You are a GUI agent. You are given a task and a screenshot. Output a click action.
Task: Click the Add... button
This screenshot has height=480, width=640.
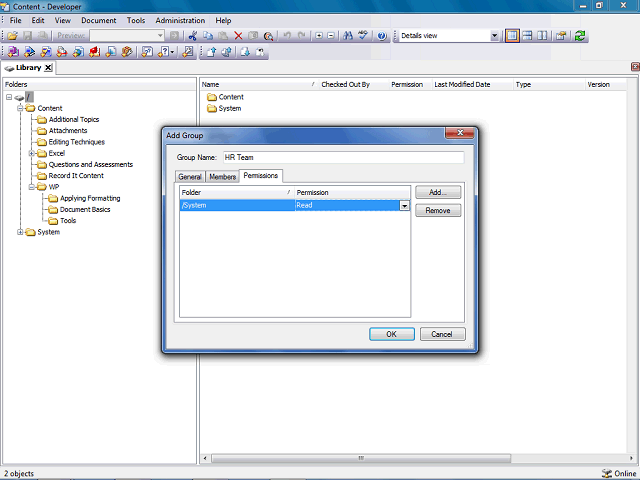pyautogui.click(x=438, y=192)
